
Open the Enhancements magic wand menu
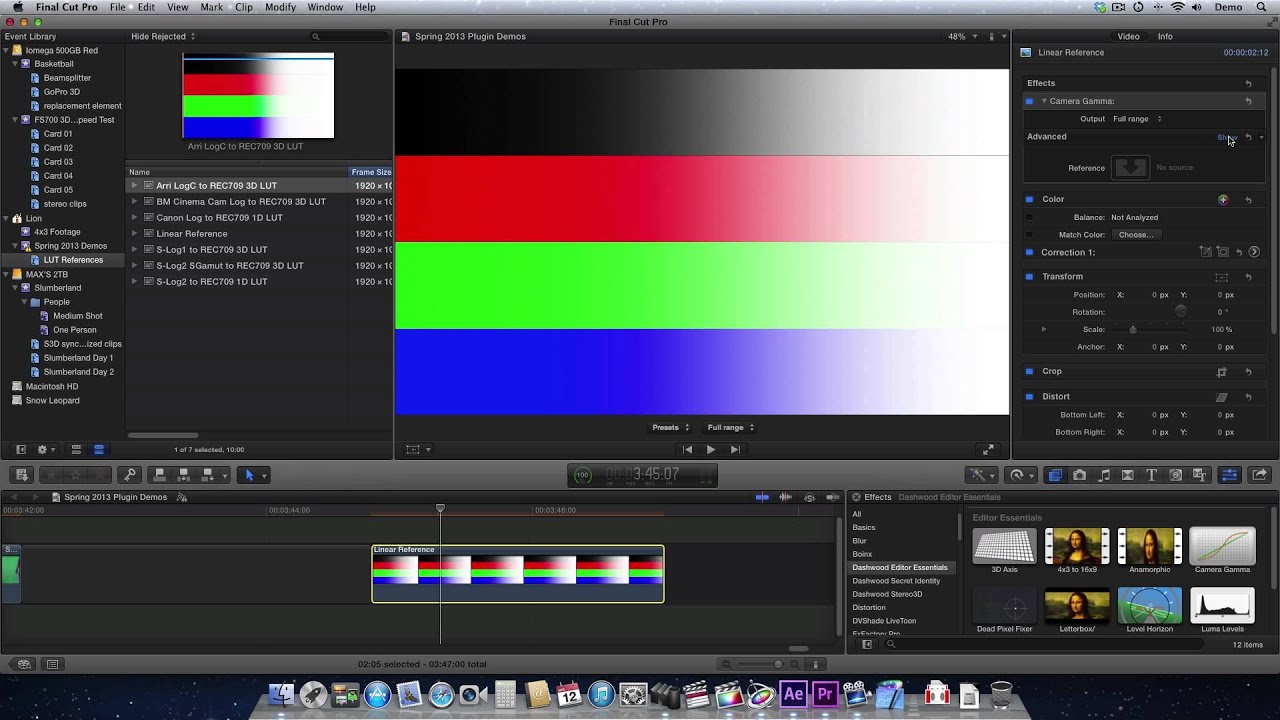[980, 475]
